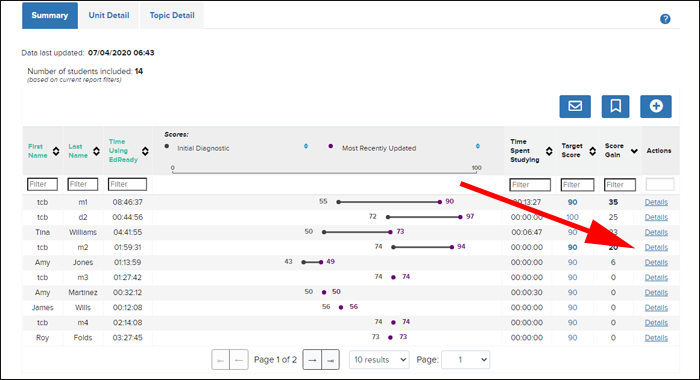Click the plus add button
The height and width of the screenshot is (380, 700).
655,106
